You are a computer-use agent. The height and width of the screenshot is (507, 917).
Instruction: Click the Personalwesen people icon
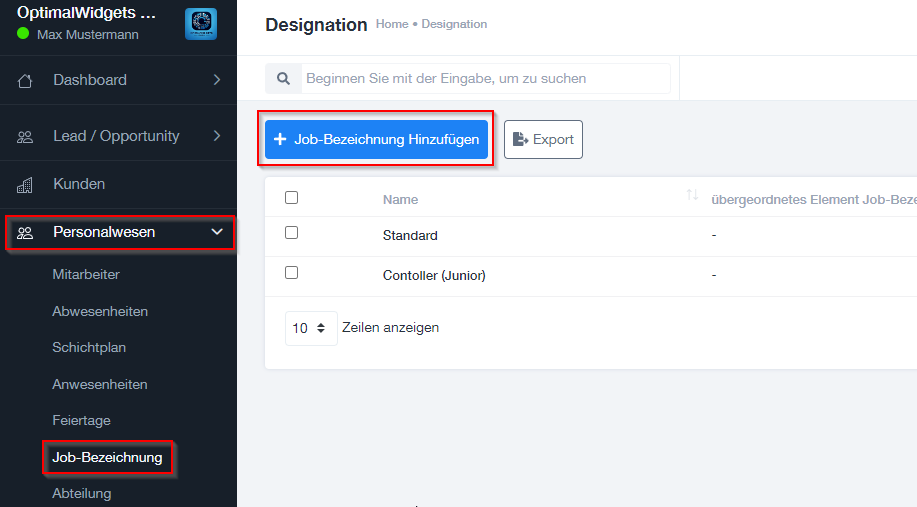25,233
